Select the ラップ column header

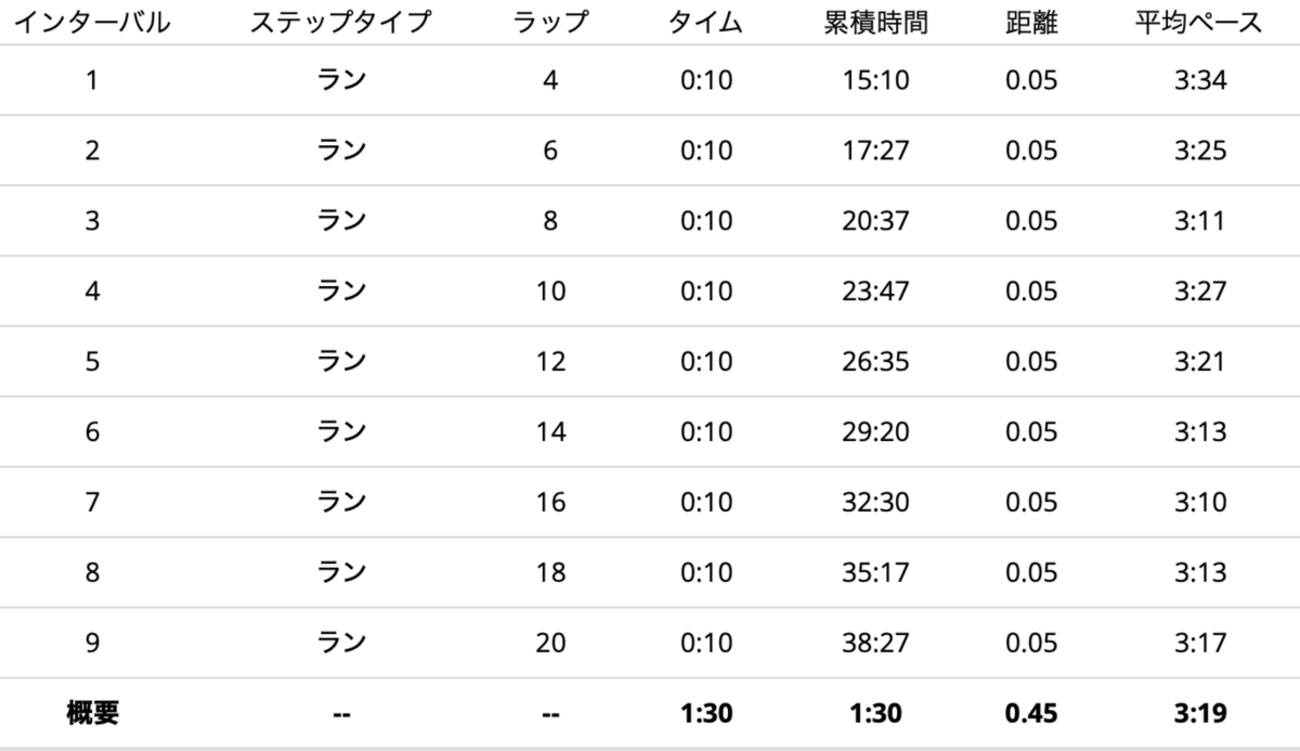550,23
